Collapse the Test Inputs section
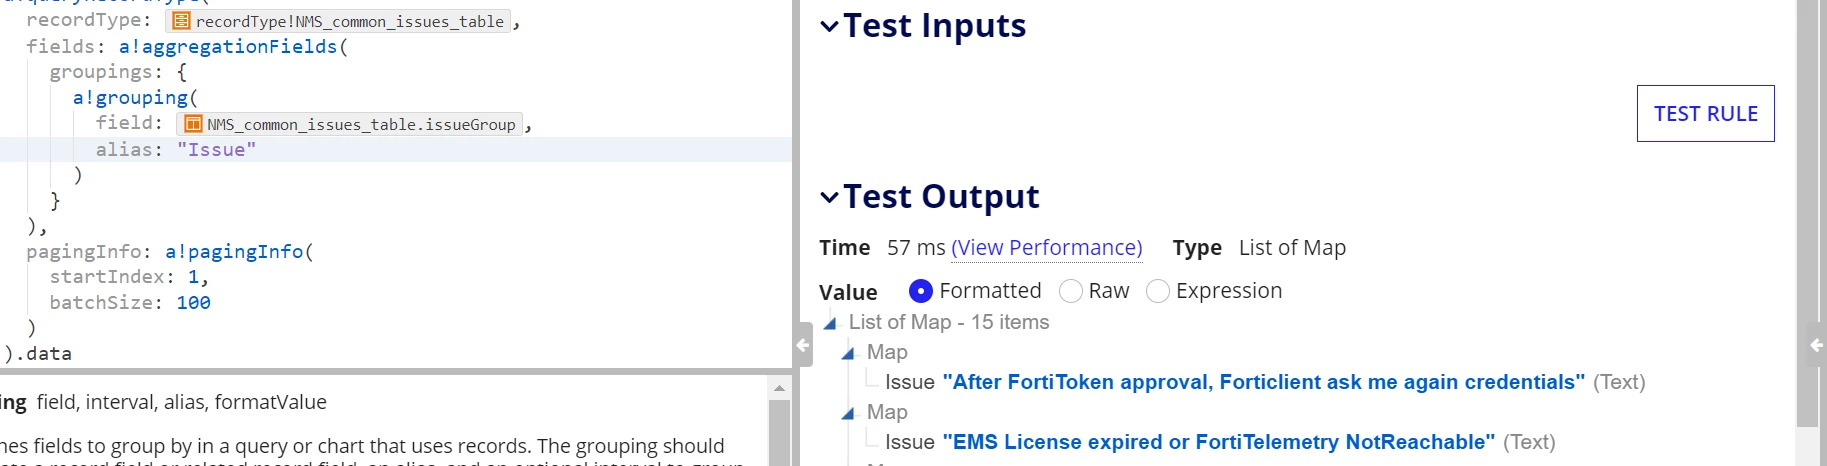Image resolution: width=1827 pixels, height=466 pixels. (x=829, y=26)
